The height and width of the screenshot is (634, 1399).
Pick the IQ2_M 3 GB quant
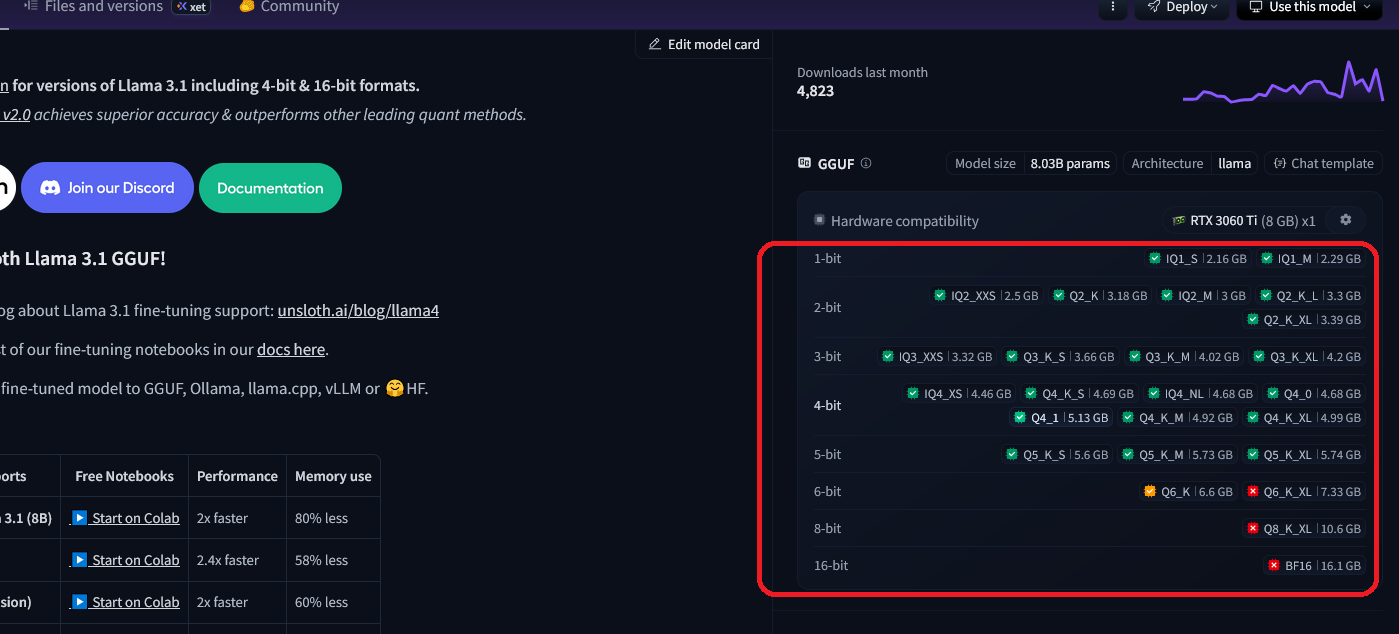click(1203, 295)
